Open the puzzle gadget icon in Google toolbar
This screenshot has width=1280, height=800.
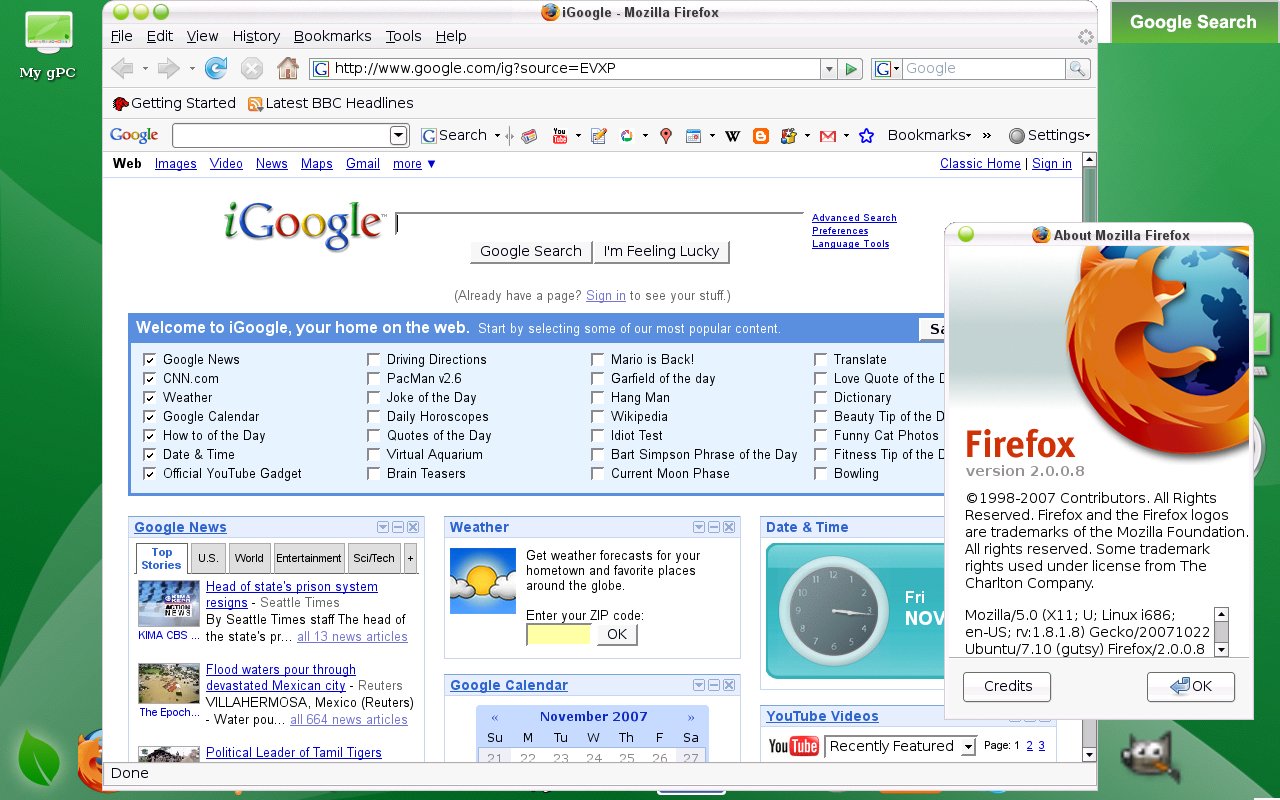(789, 136)
